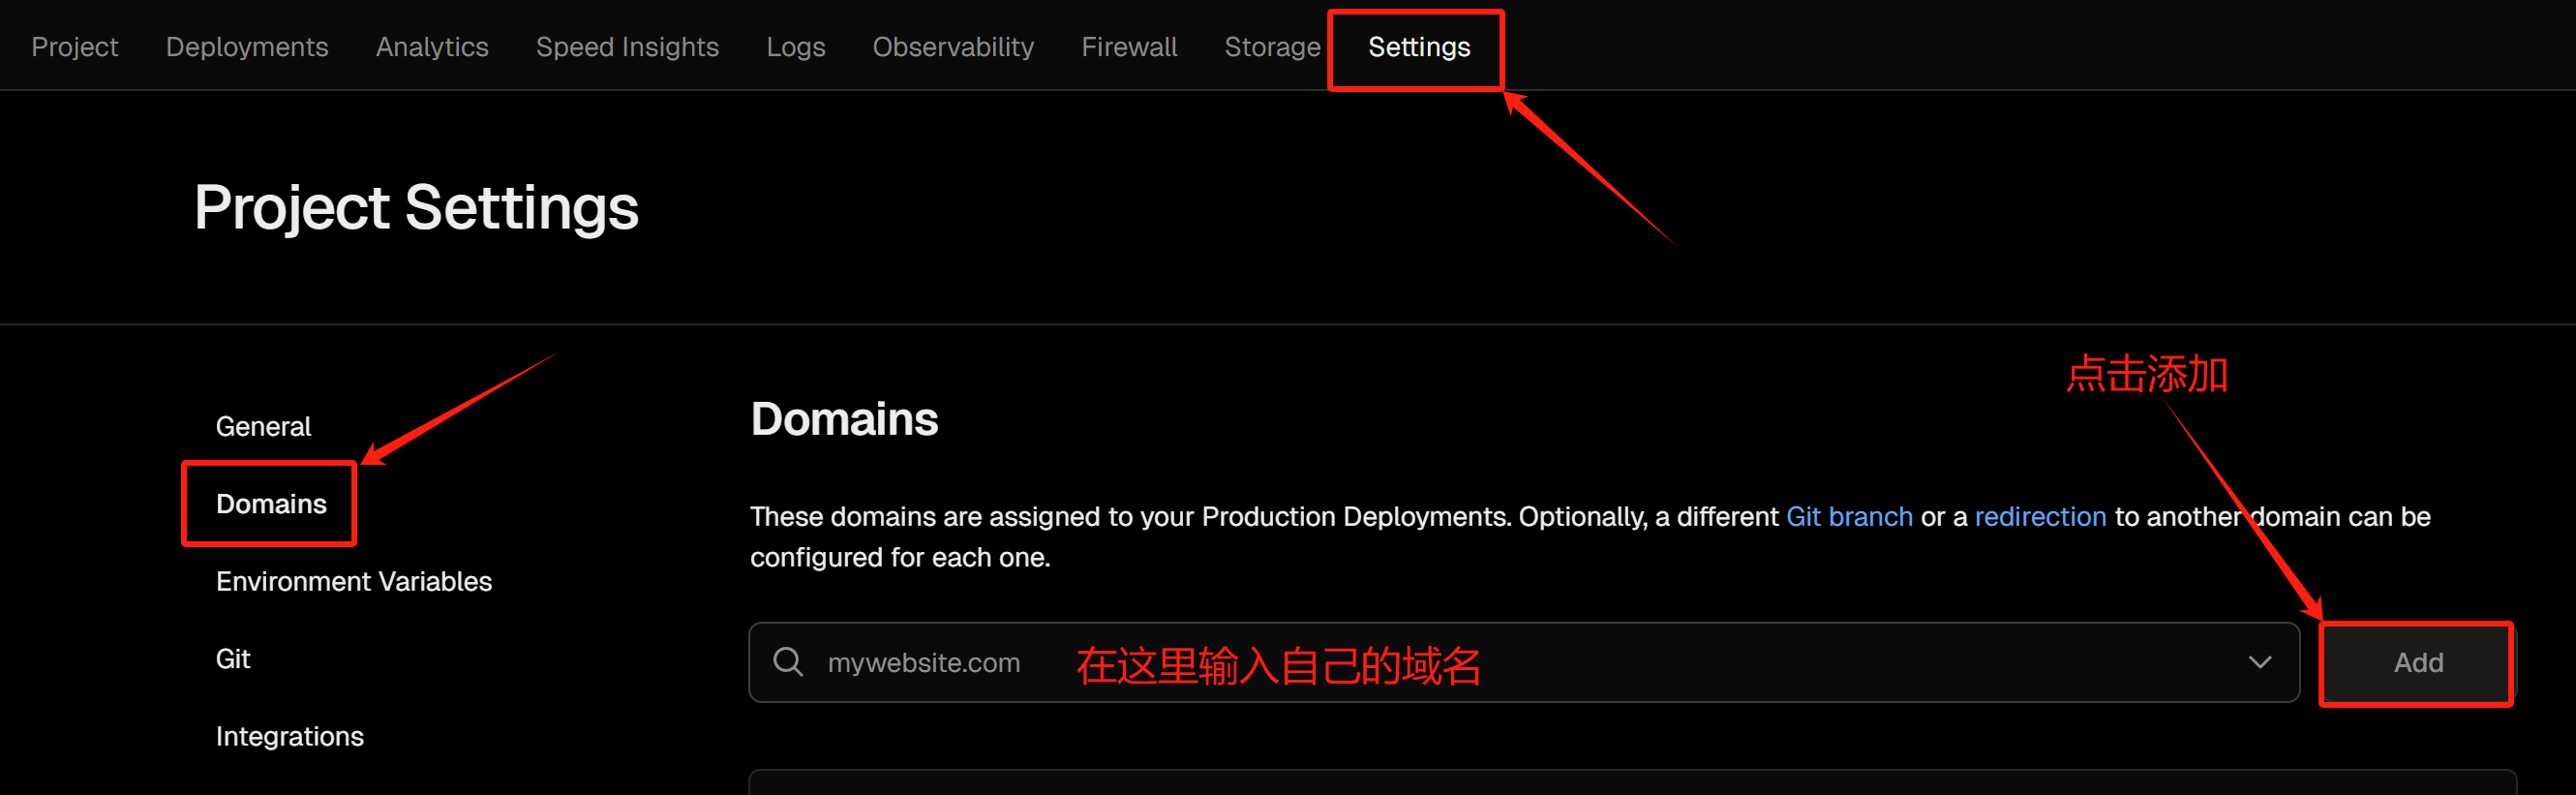The width and height of the screenshot is (2576, 795).
Task: Select Domains in settings sidebar
Action: tap(271, 503)
